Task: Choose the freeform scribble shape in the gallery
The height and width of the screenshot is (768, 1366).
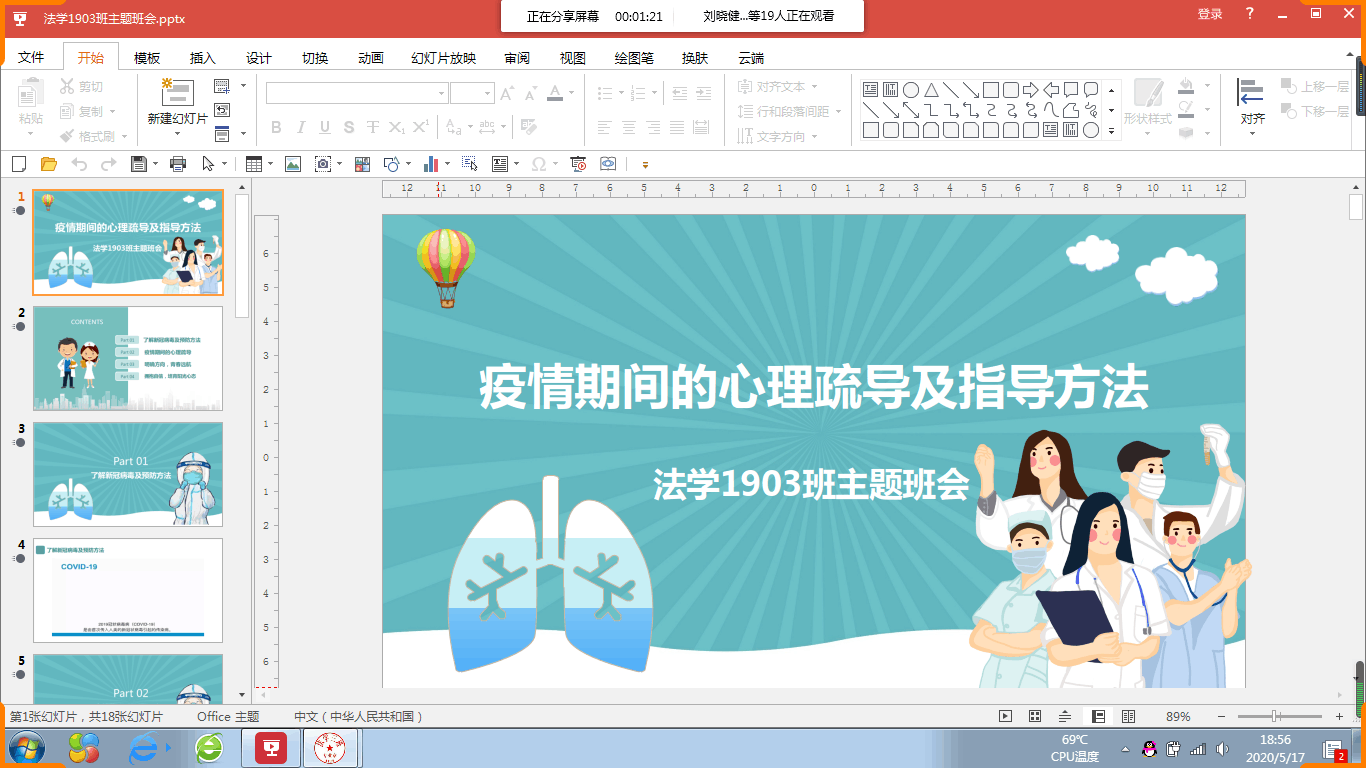Action: [1091, 110]
